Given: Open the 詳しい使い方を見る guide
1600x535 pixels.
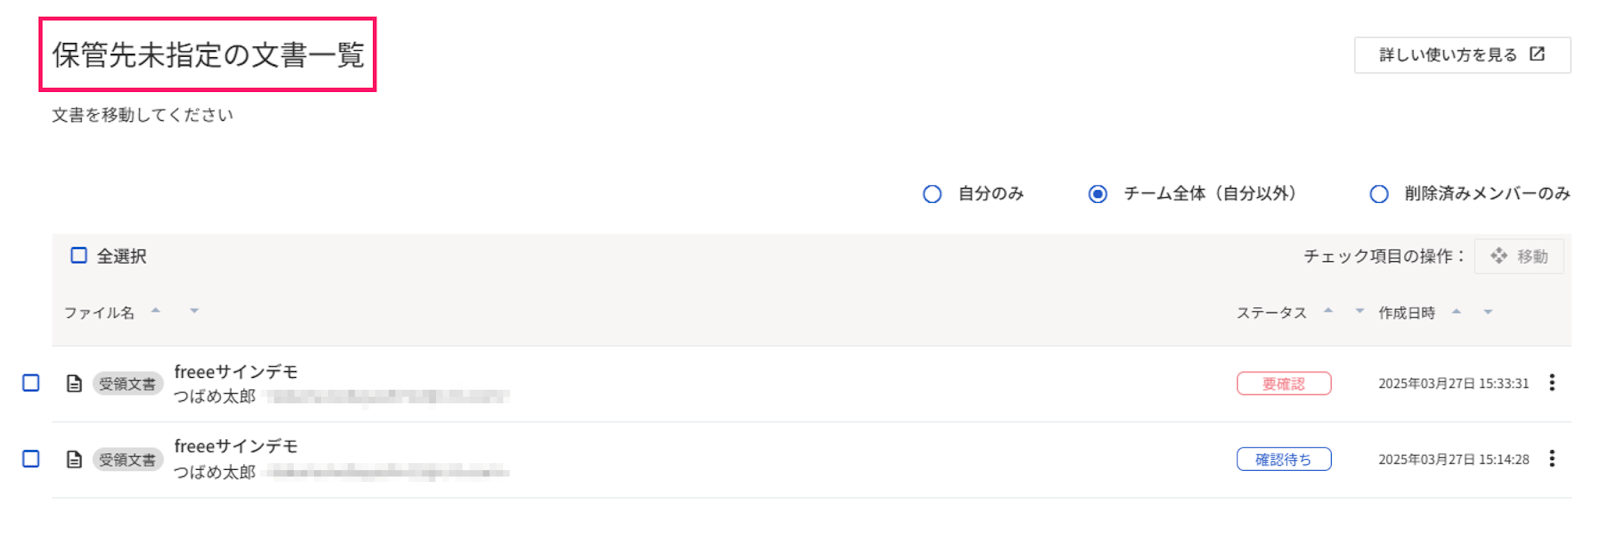Looking at the screenshot, I should [1462, 55].
